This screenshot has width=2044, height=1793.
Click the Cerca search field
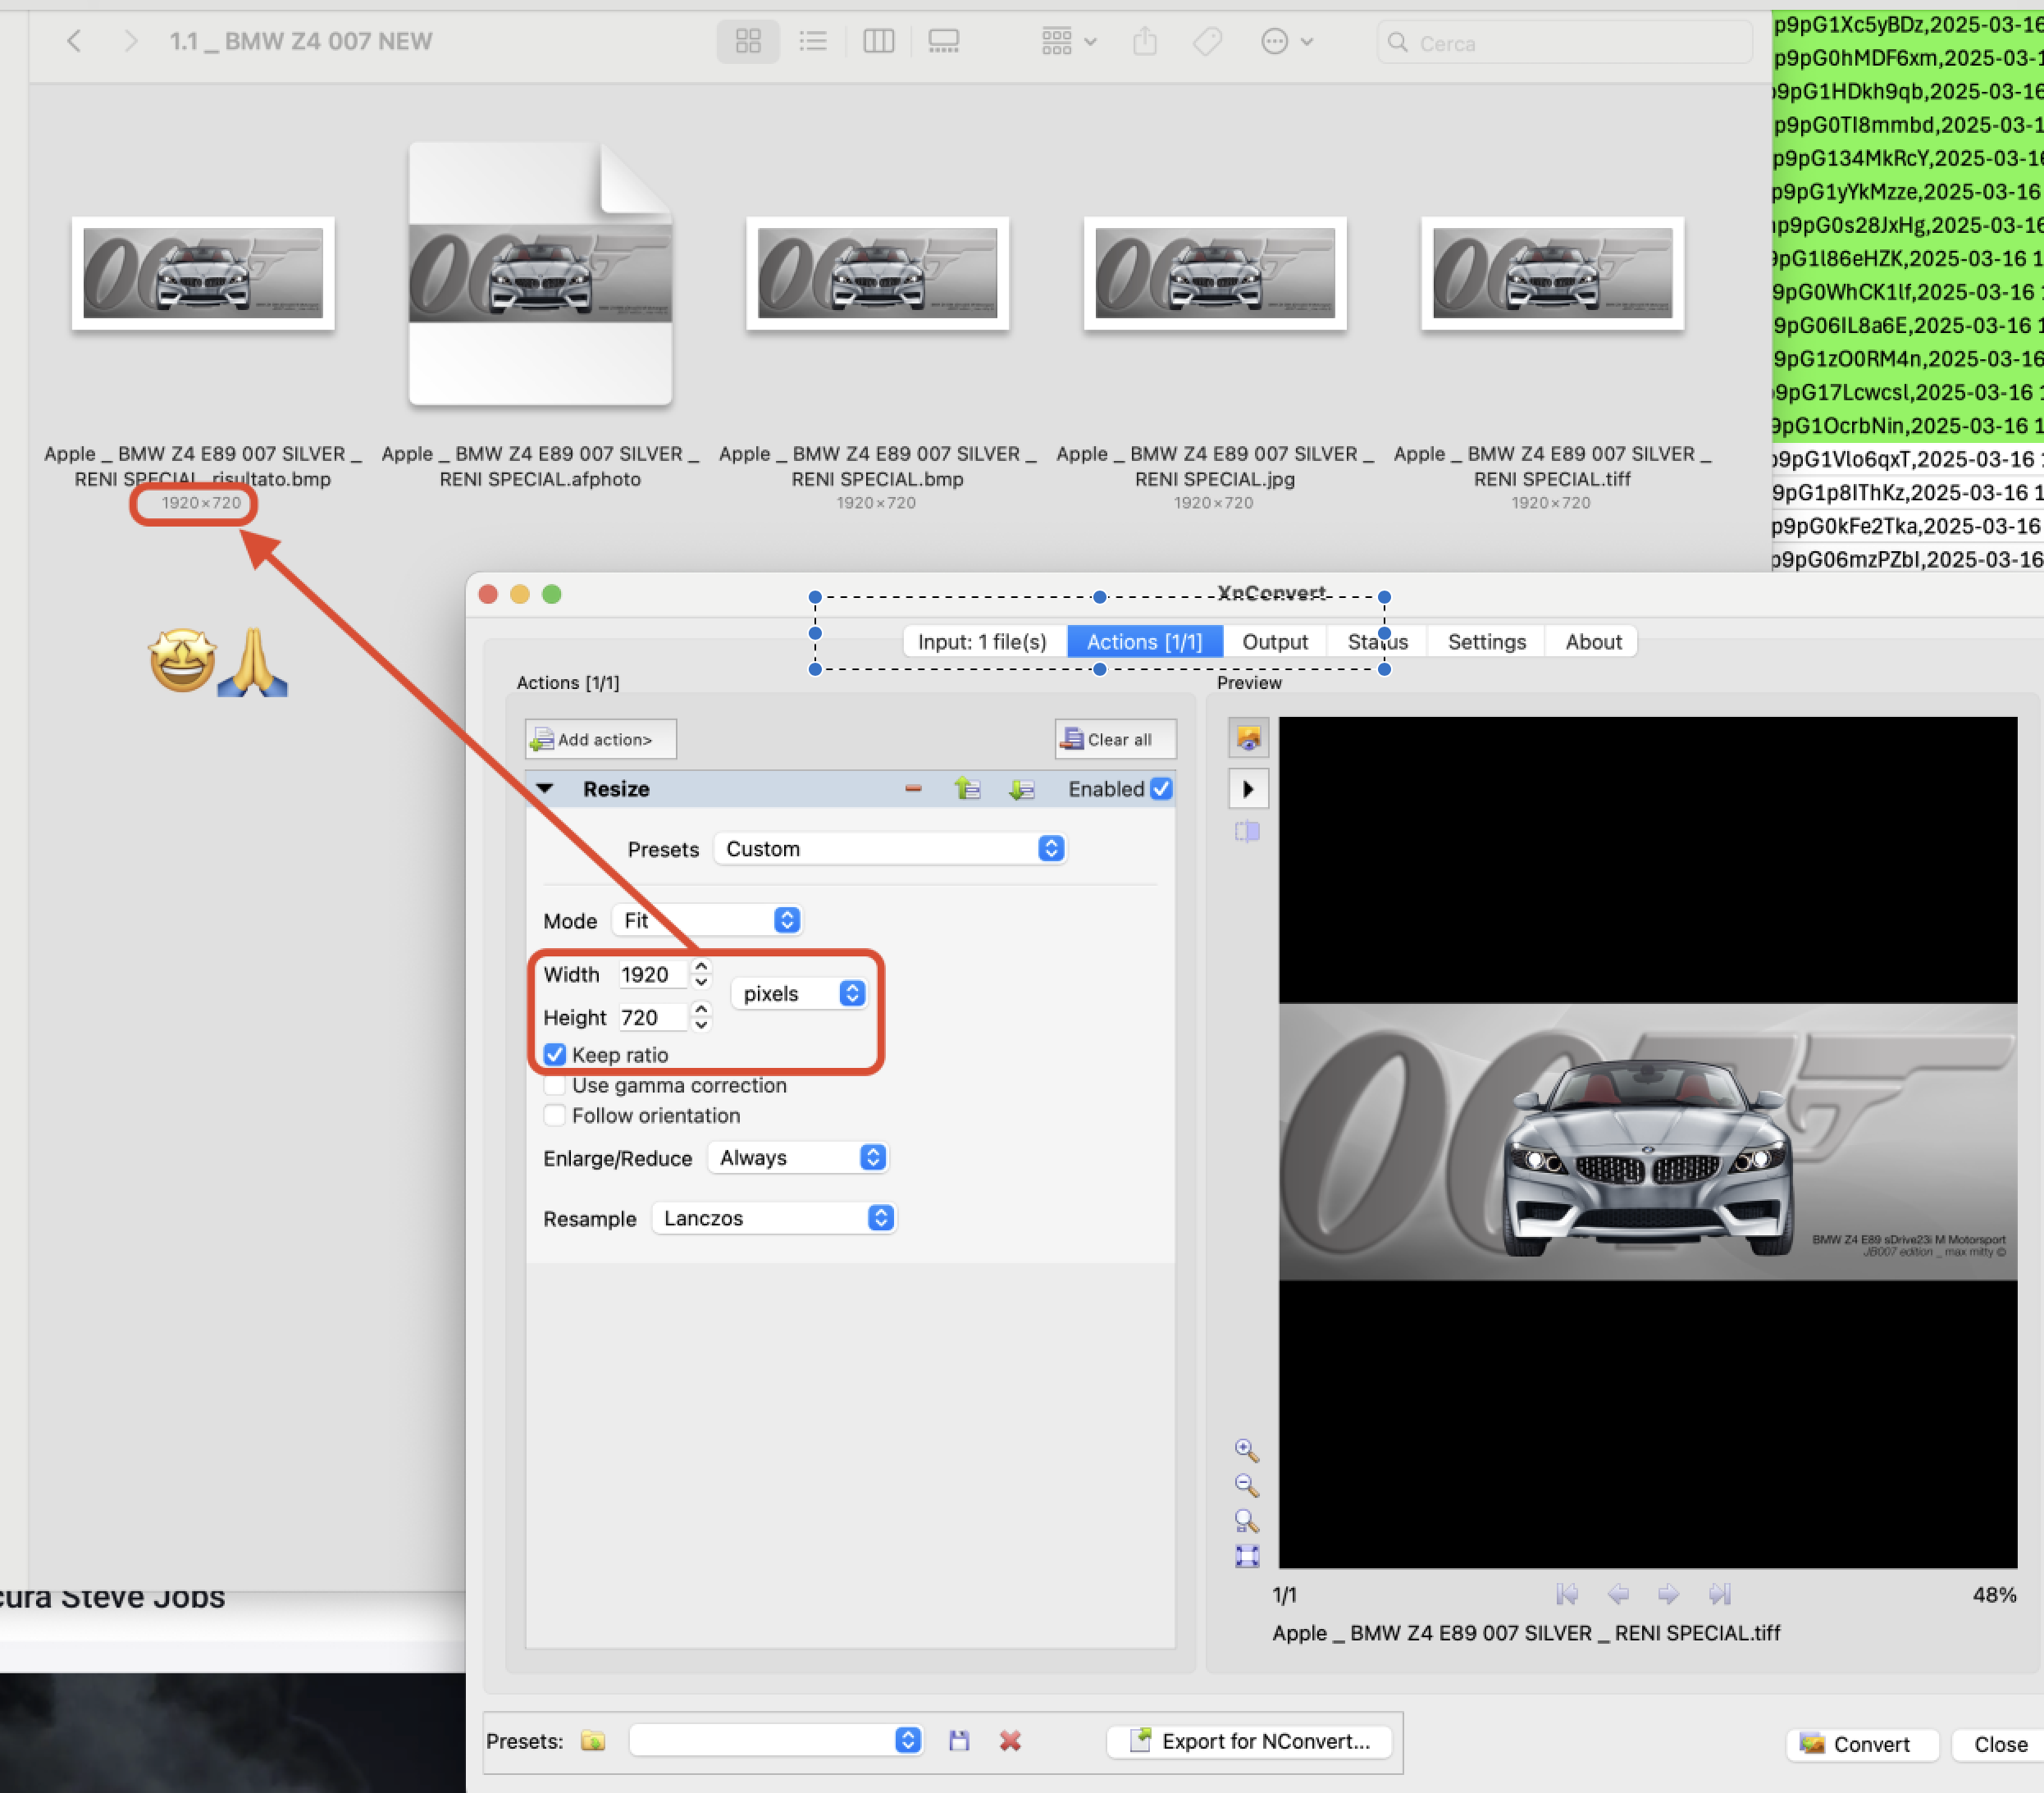tap(1564, 43)
